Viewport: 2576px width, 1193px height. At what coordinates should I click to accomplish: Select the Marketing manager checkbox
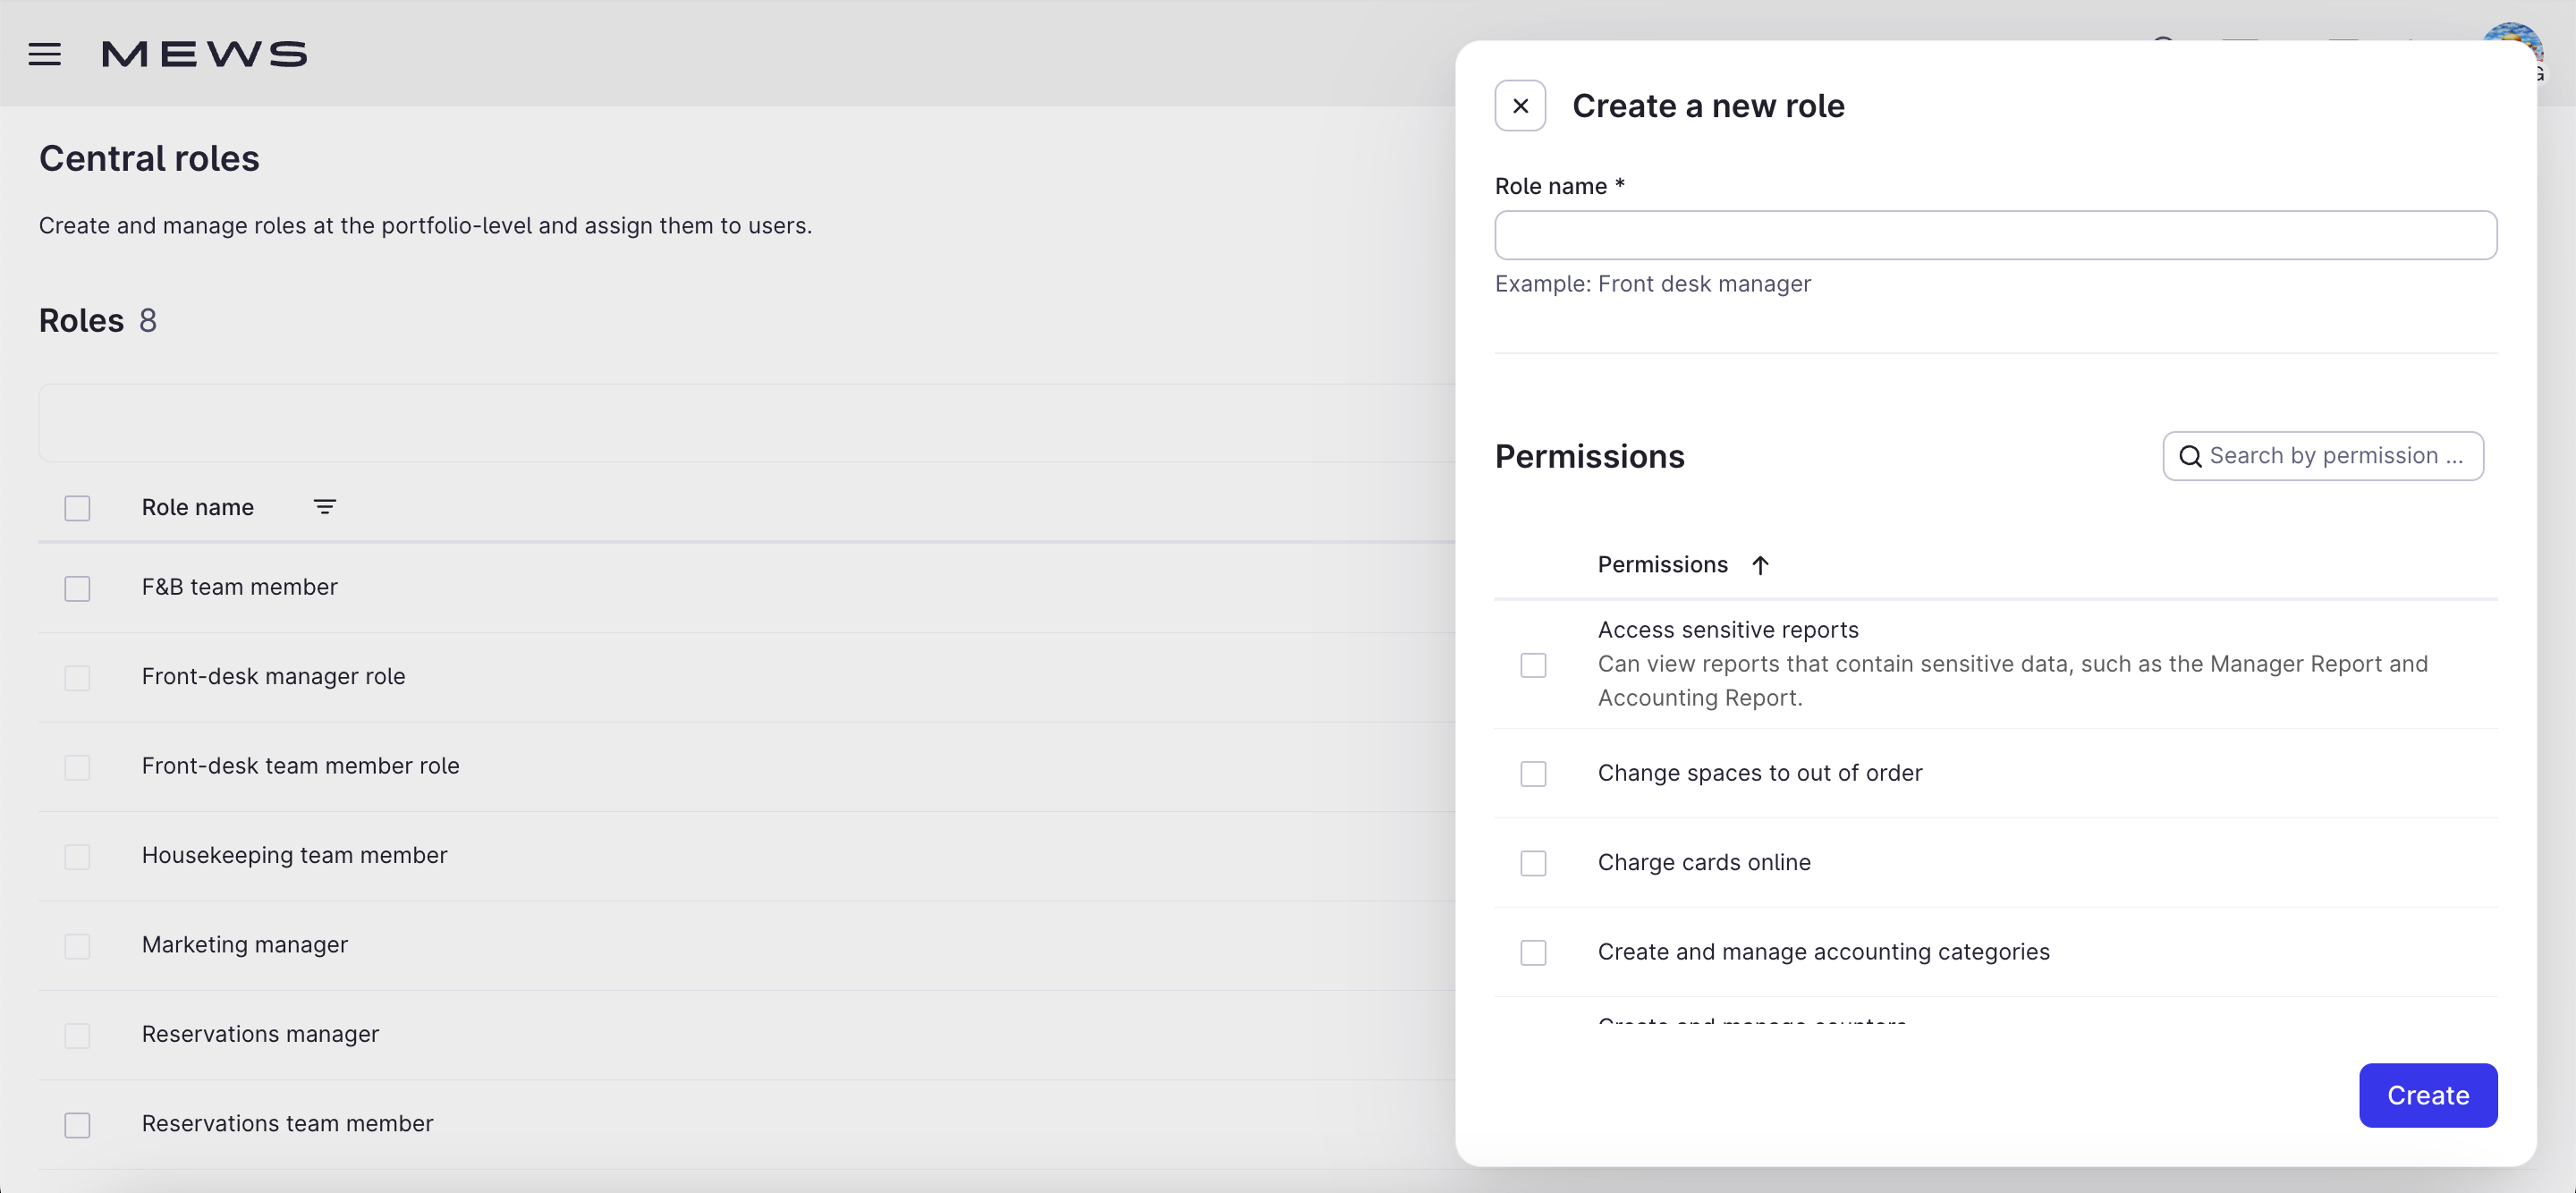click(77, 946)
